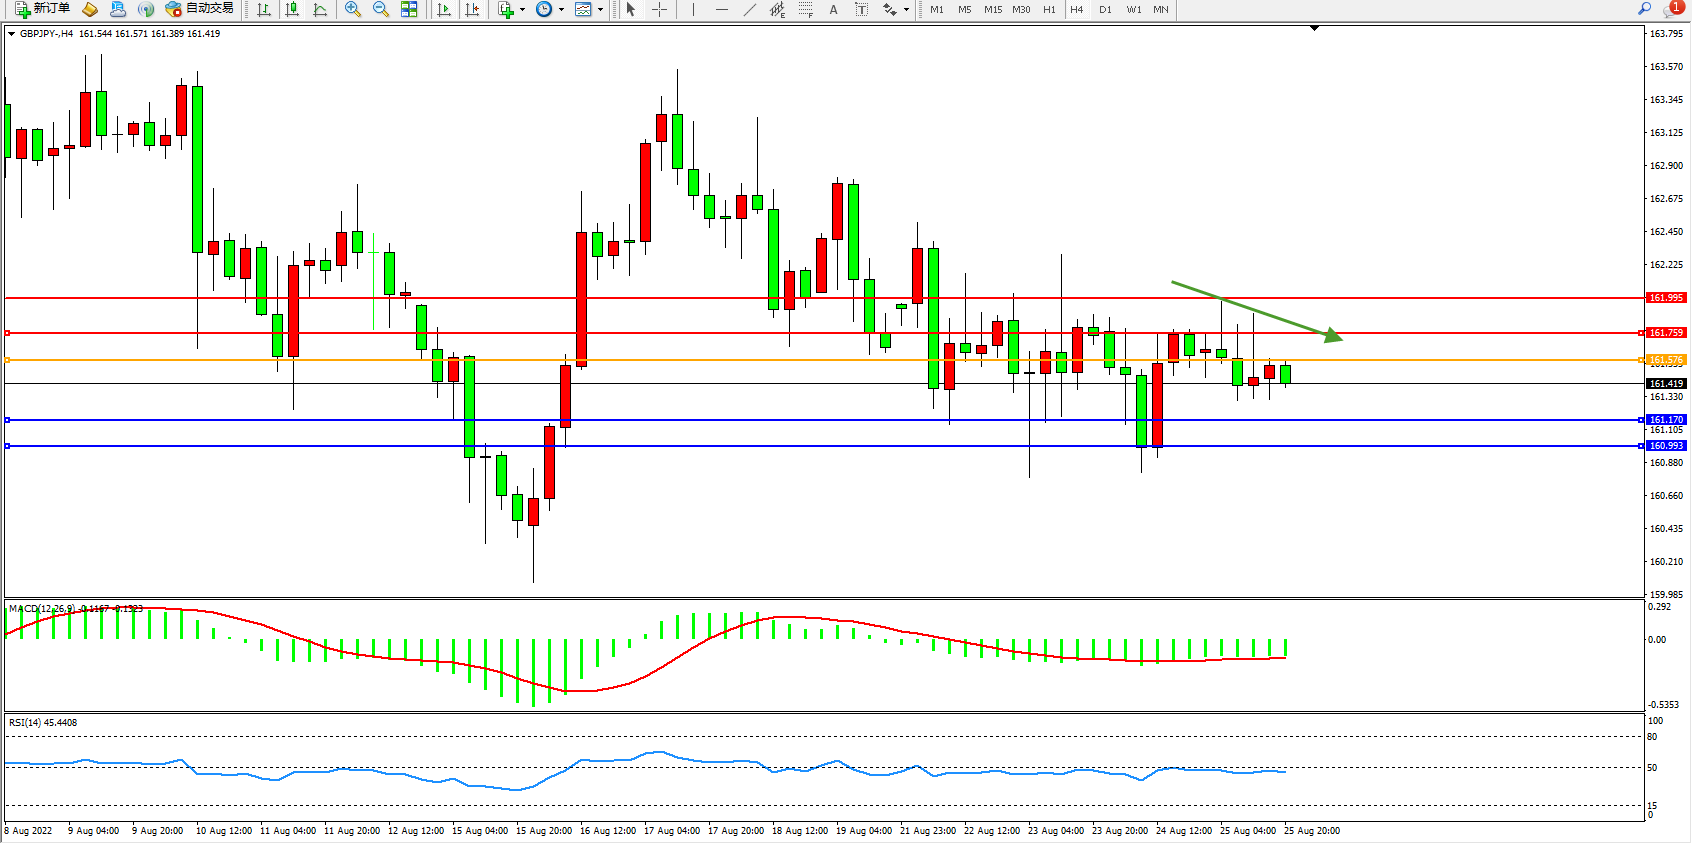
Task: Open the chart templates dropdown
Action: click(x=600, y=9)
